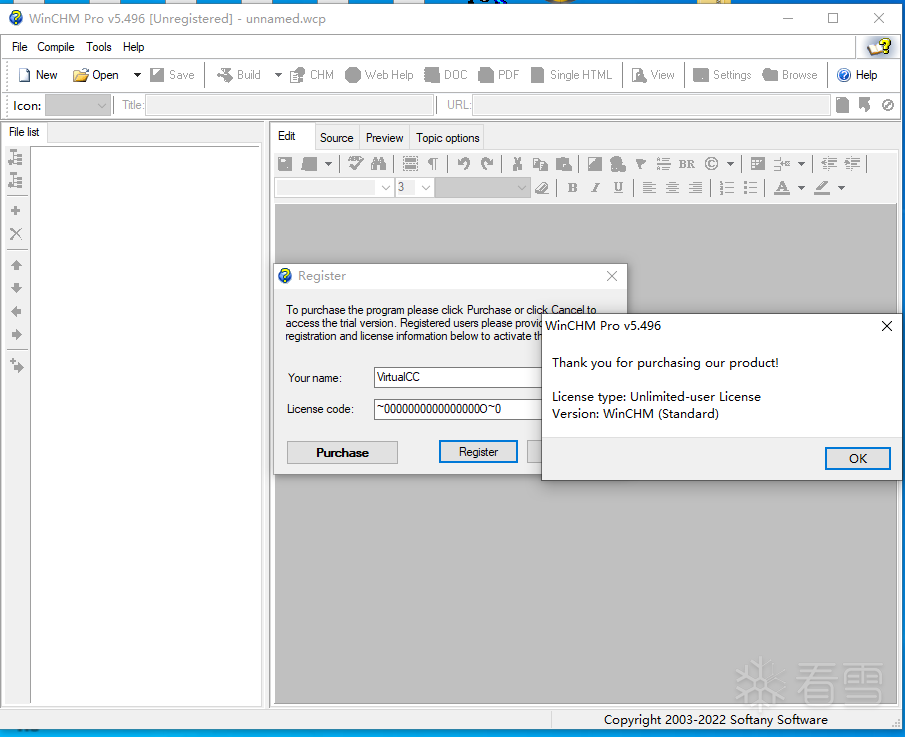Open Settings from the toolbar

point(722,75)
